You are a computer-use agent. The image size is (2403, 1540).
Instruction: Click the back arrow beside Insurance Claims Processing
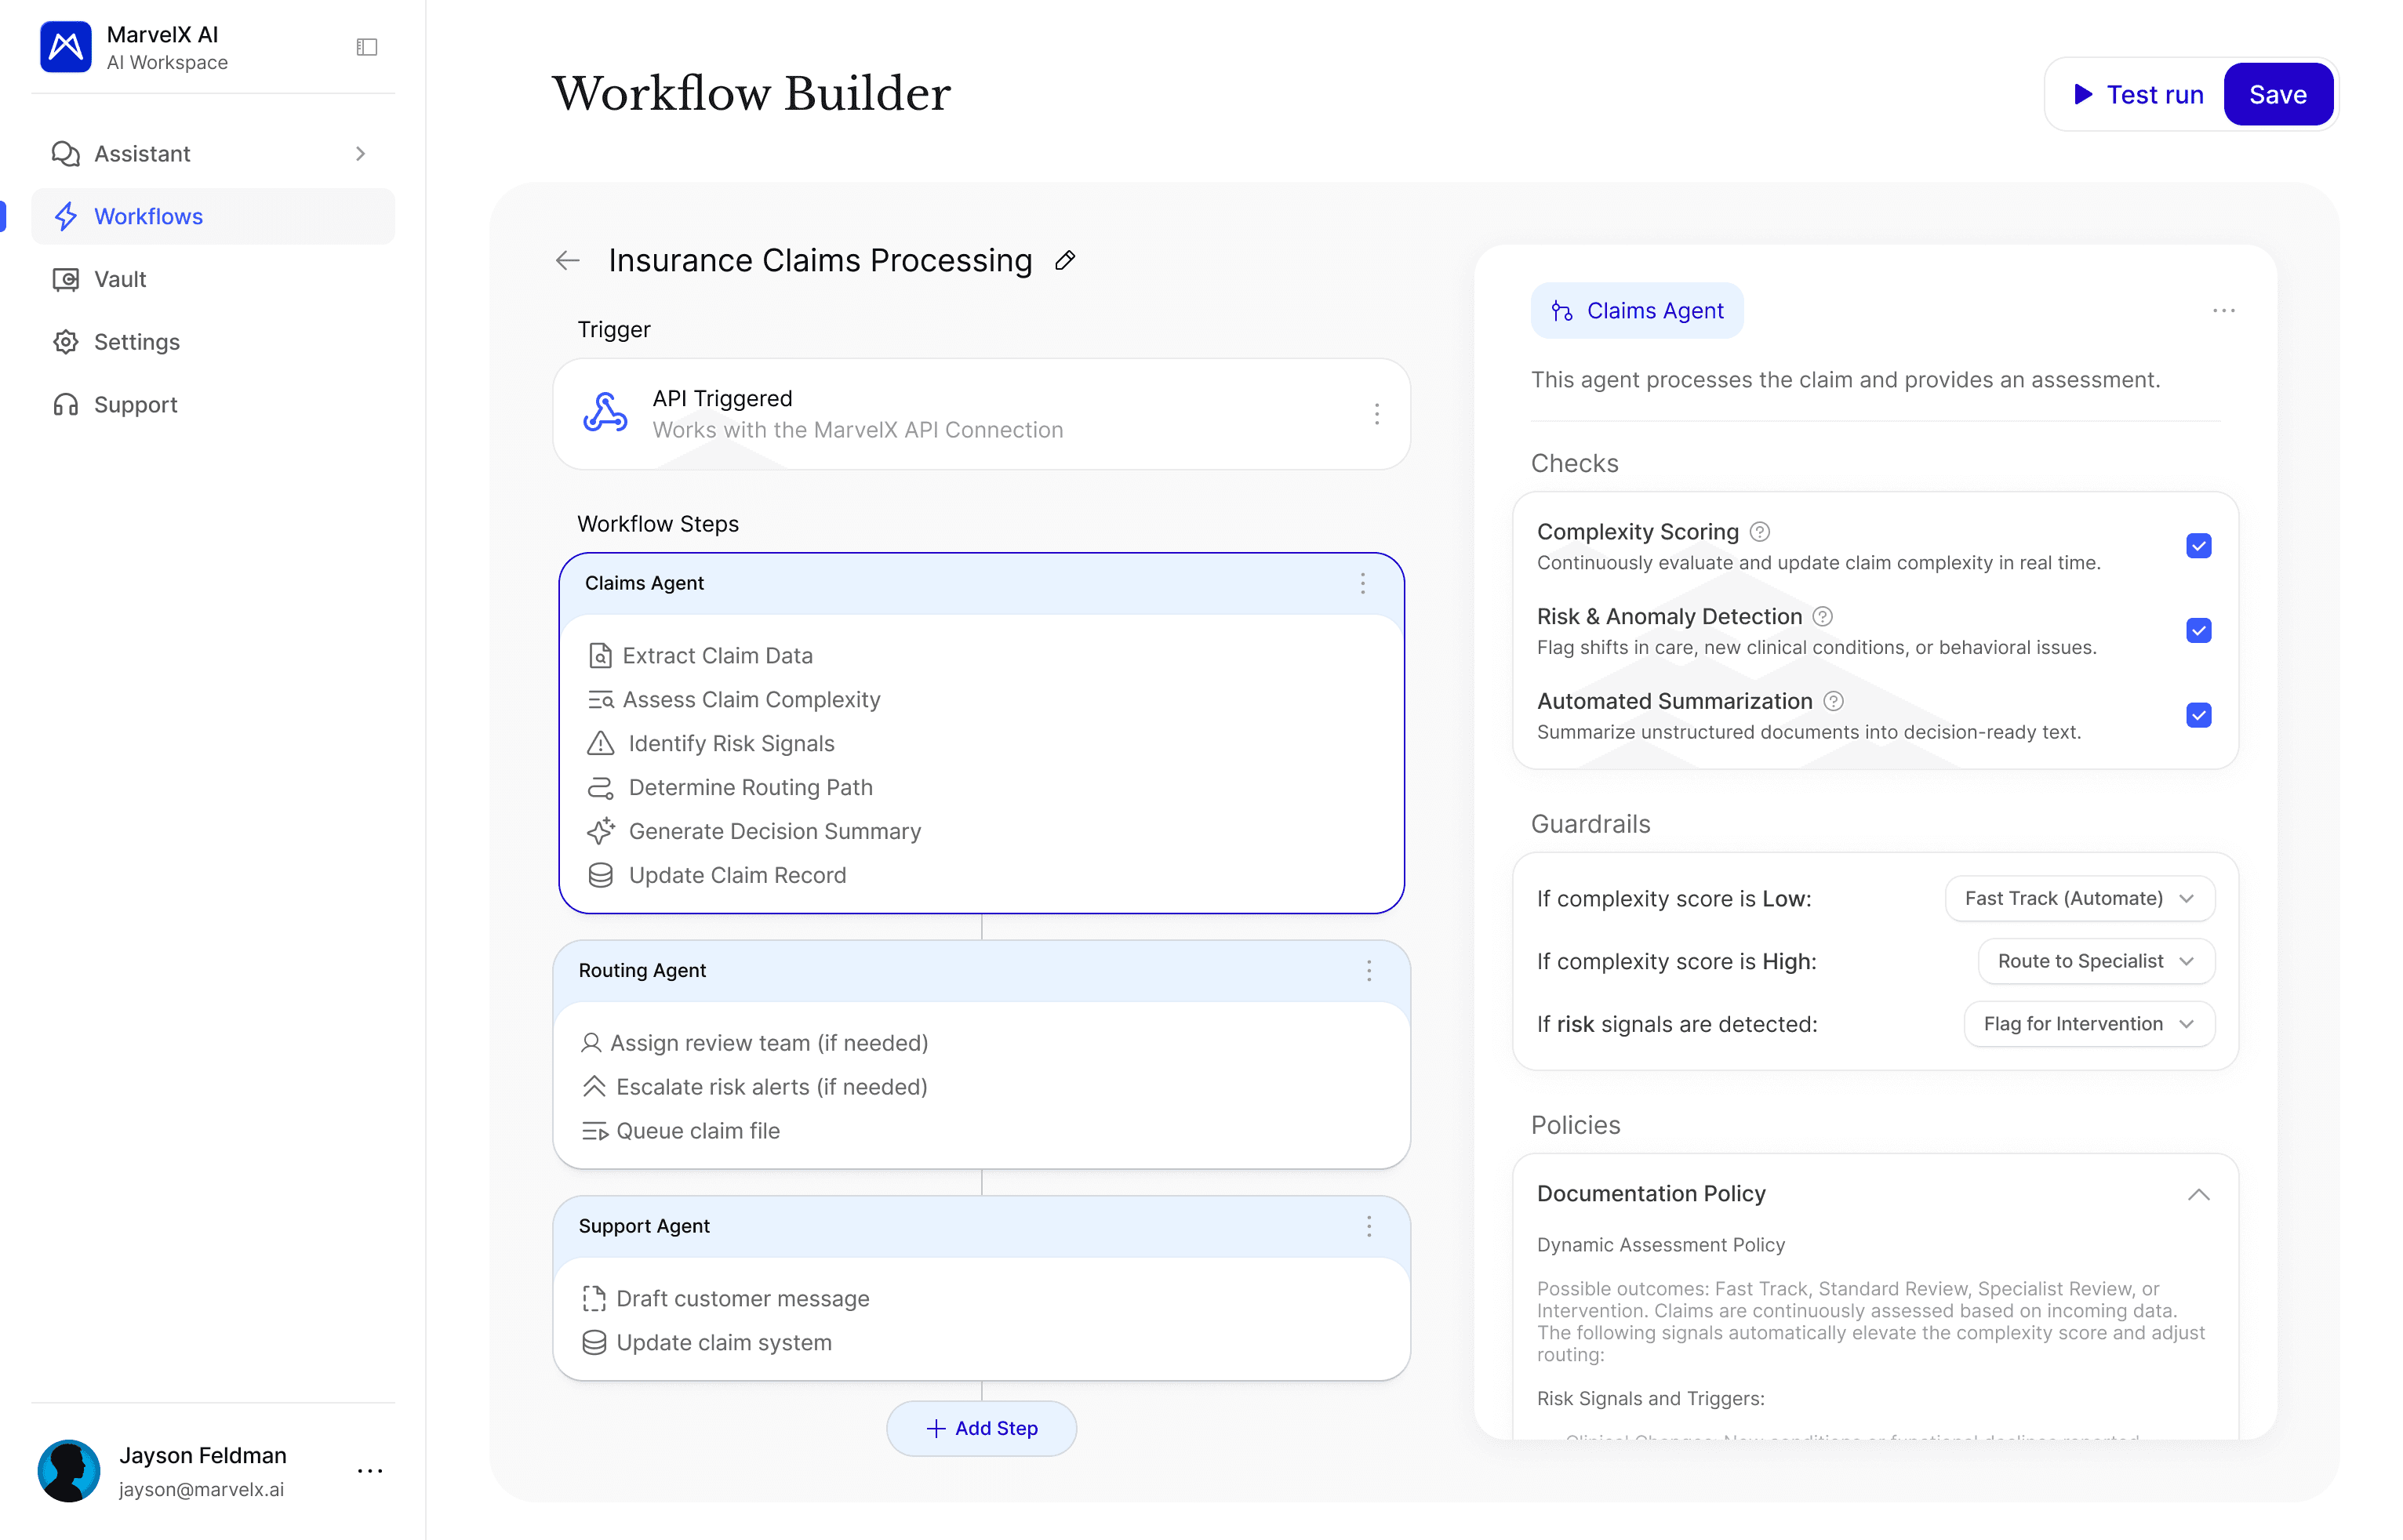(x=567, y=261)
